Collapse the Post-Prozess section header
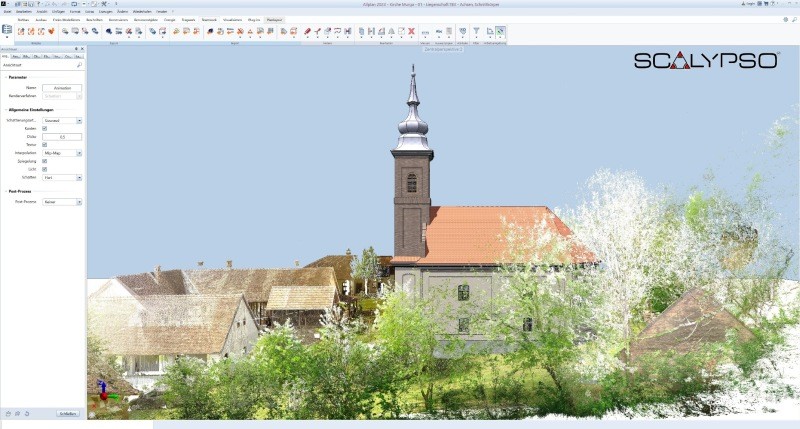Screen dimensions: 800x429 pos(19,191)
